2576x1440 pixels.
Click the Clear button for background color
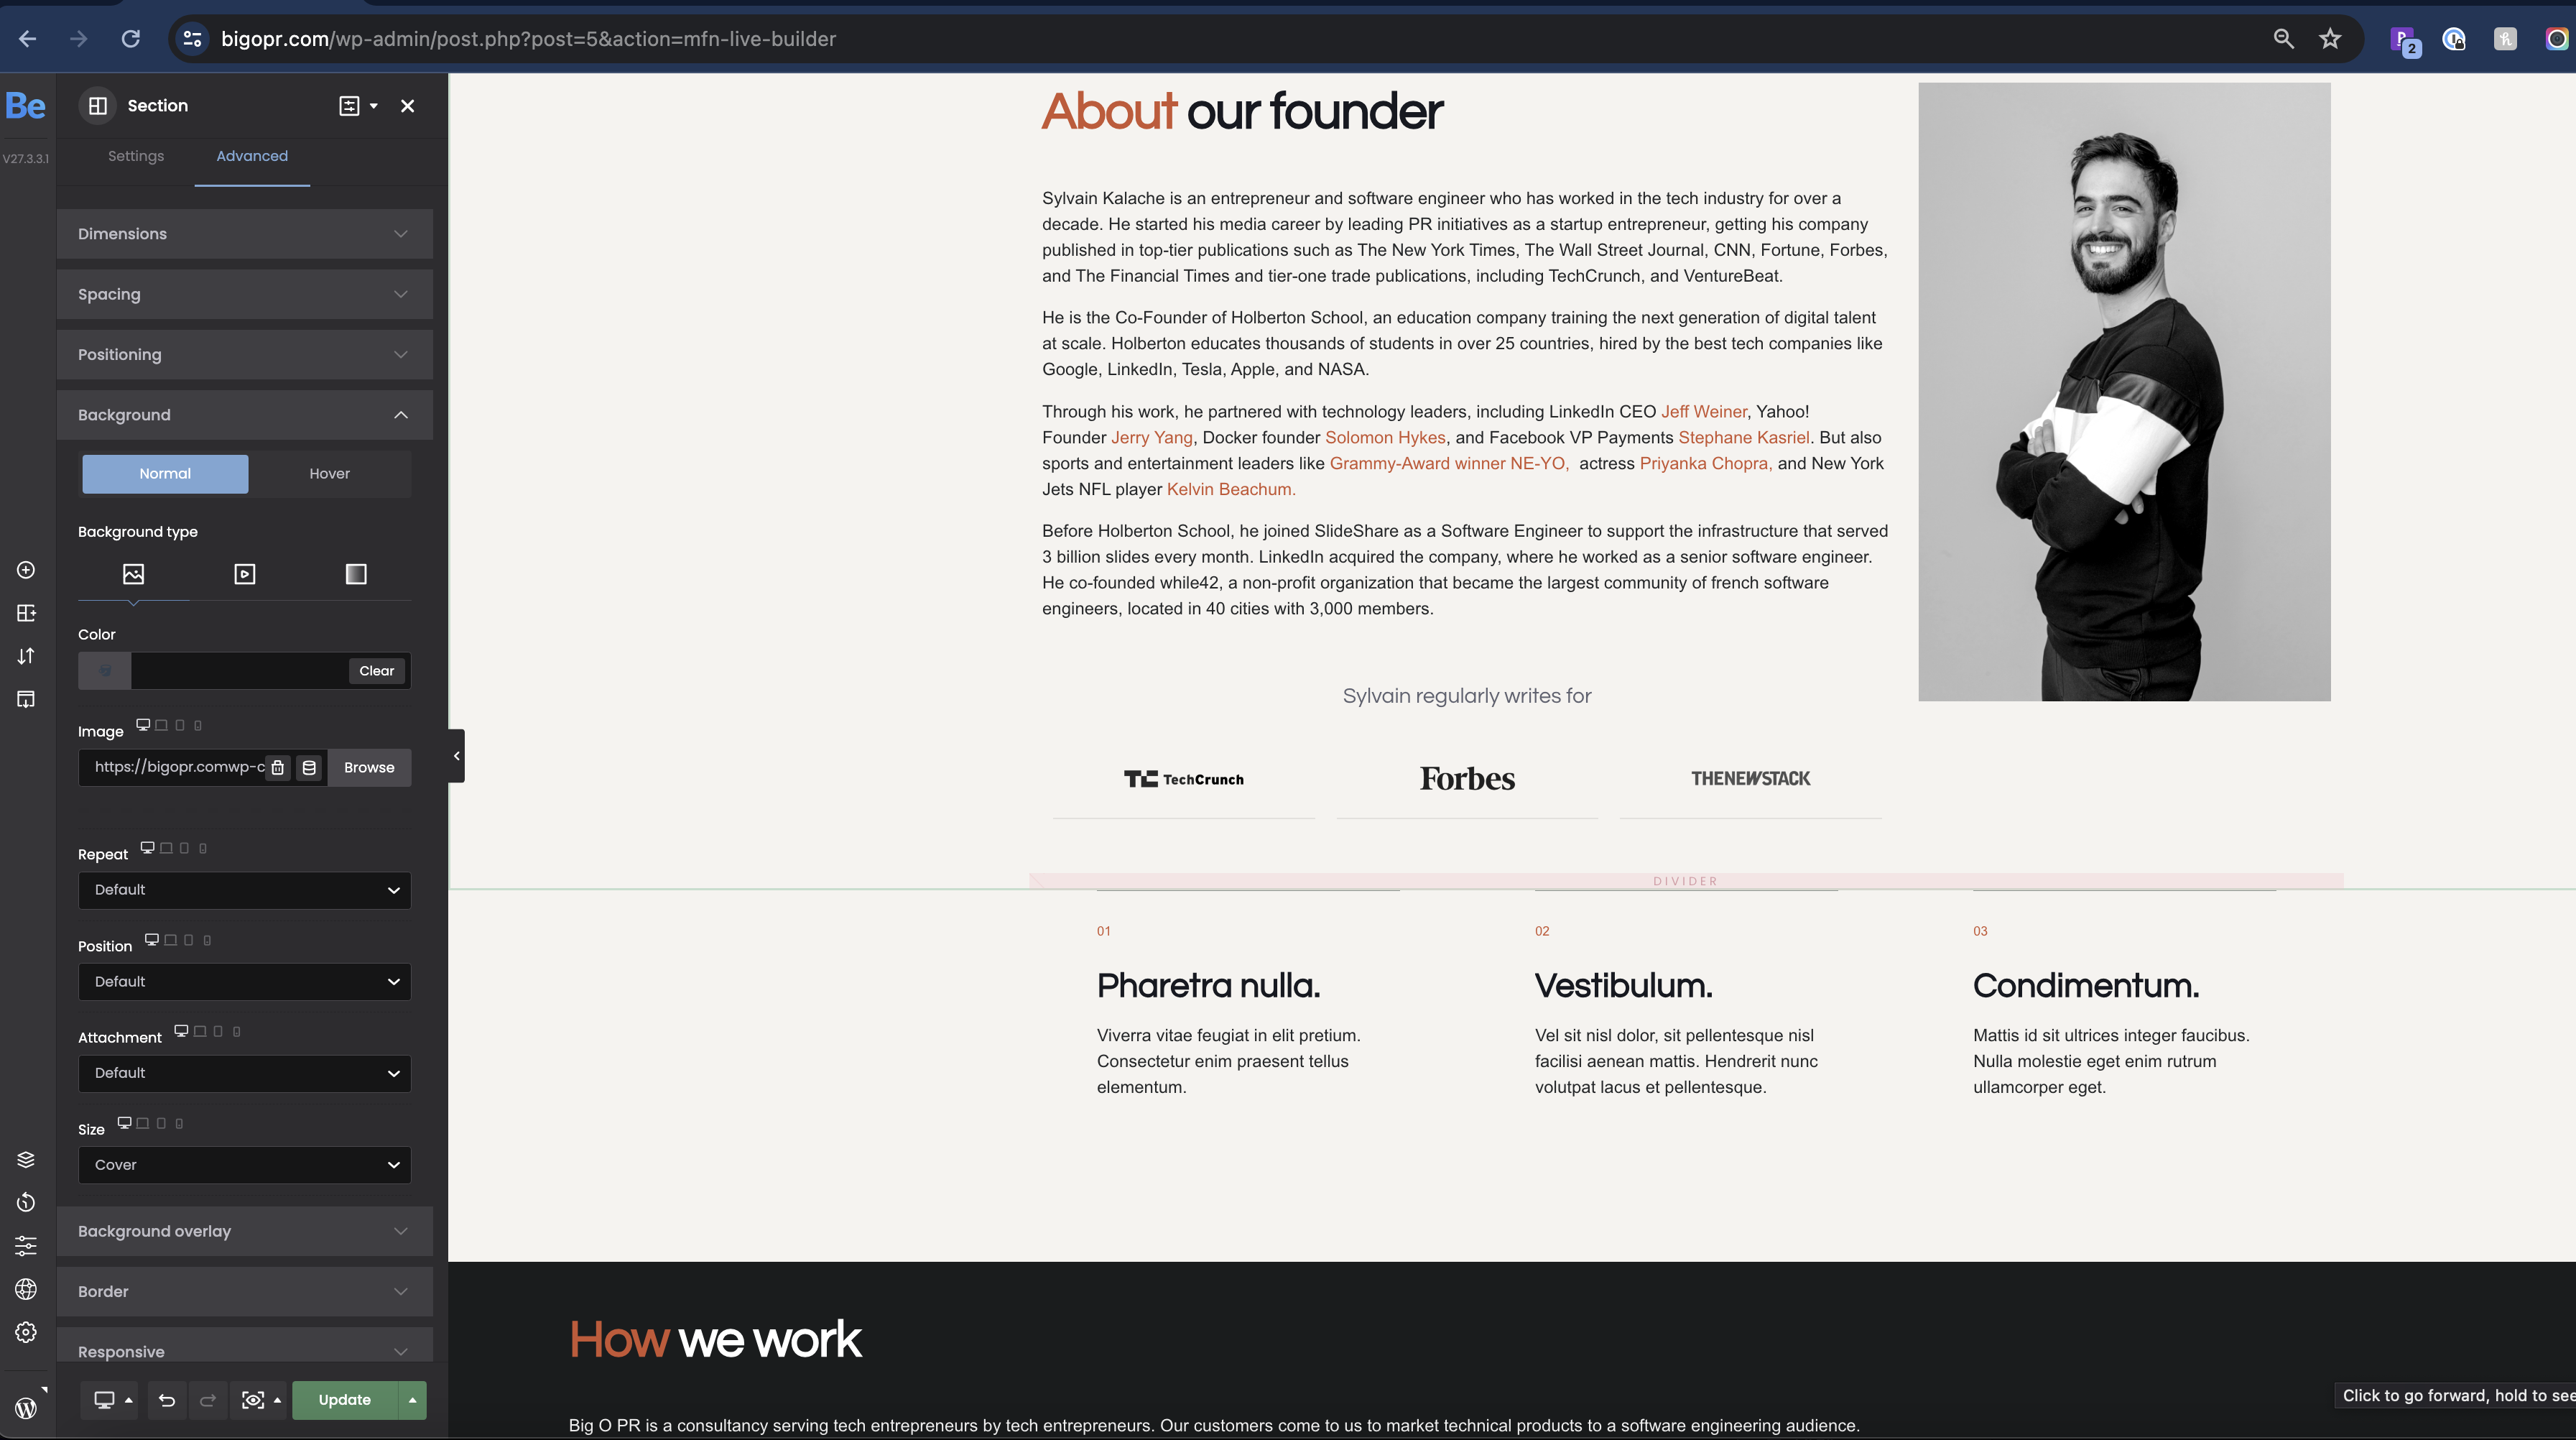click(377, 670)
